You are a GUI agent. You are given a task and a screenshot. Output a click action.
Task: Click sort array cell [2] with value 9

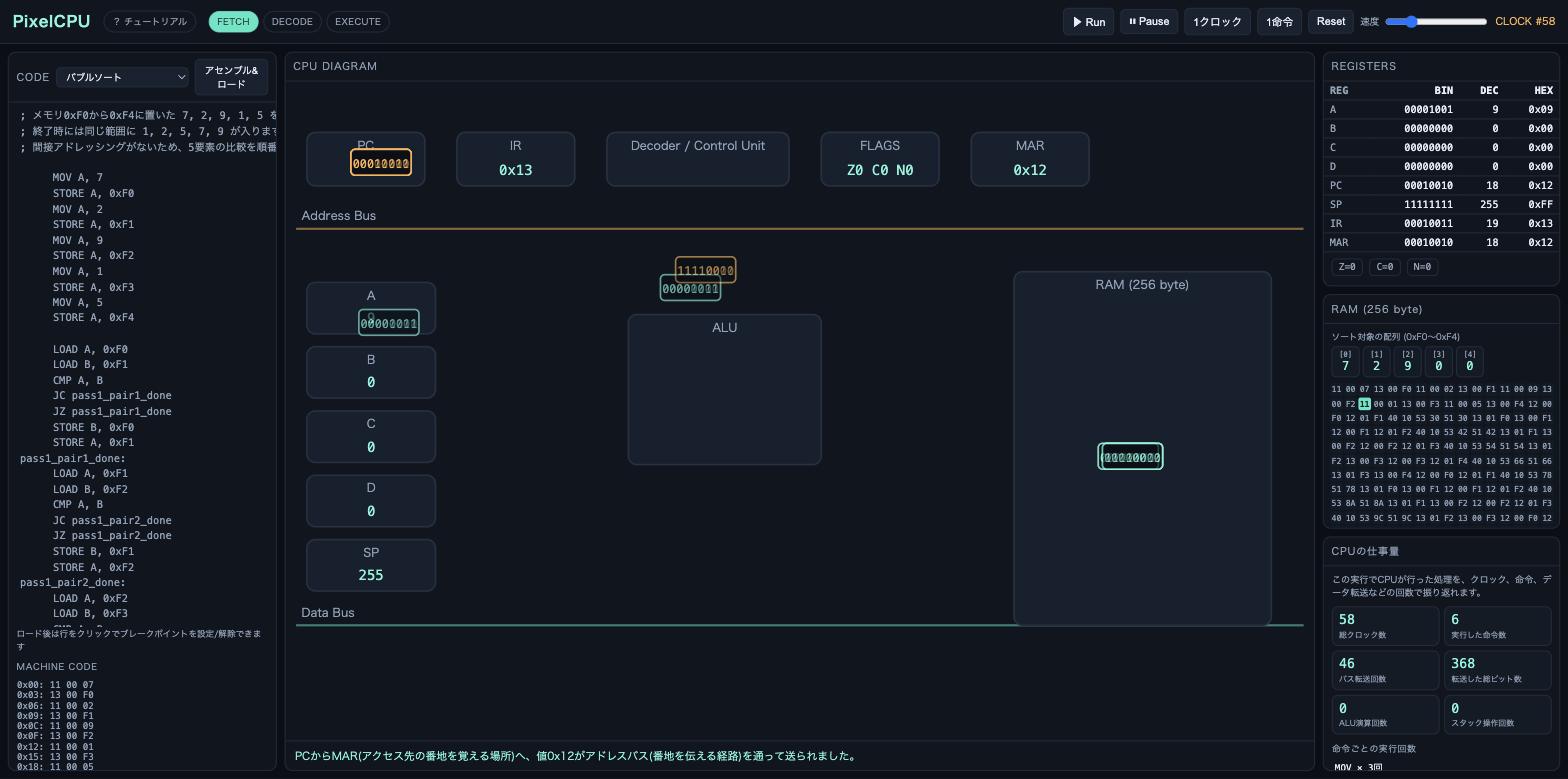click(x=1407, y=361)
